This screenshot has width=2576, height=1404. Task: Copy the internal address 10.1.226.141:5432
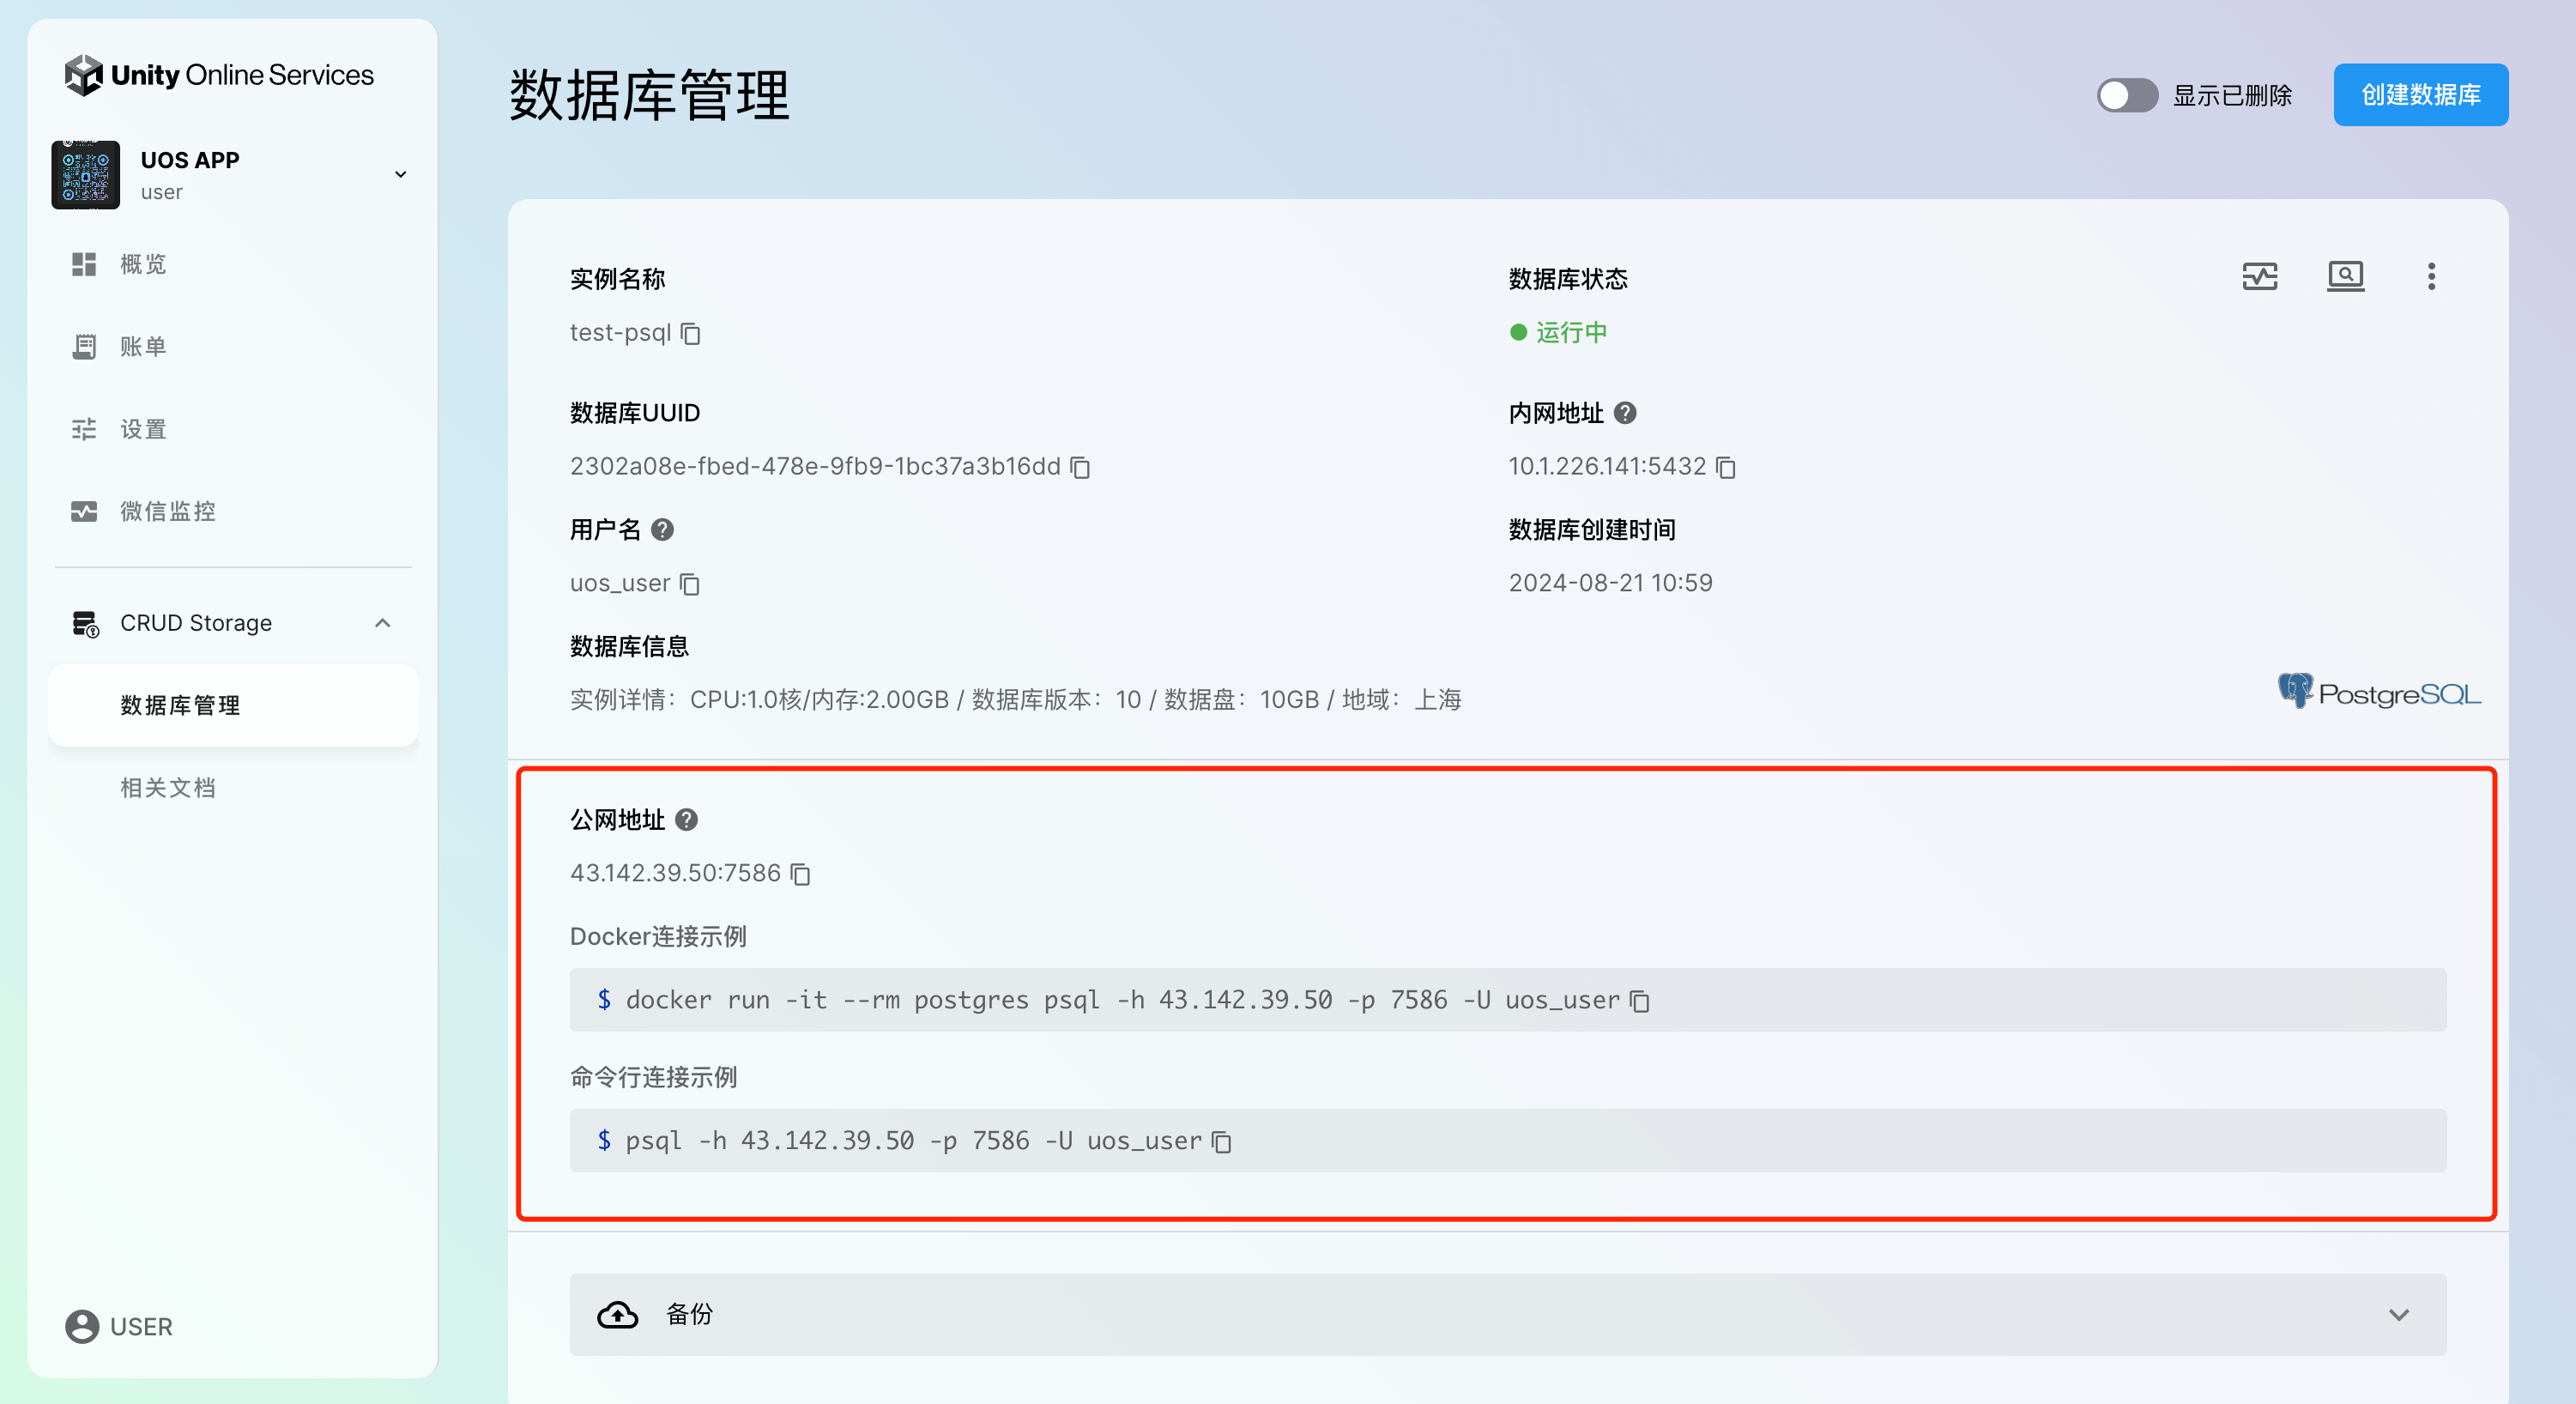pyautogui.click(x=1725, y=467)
